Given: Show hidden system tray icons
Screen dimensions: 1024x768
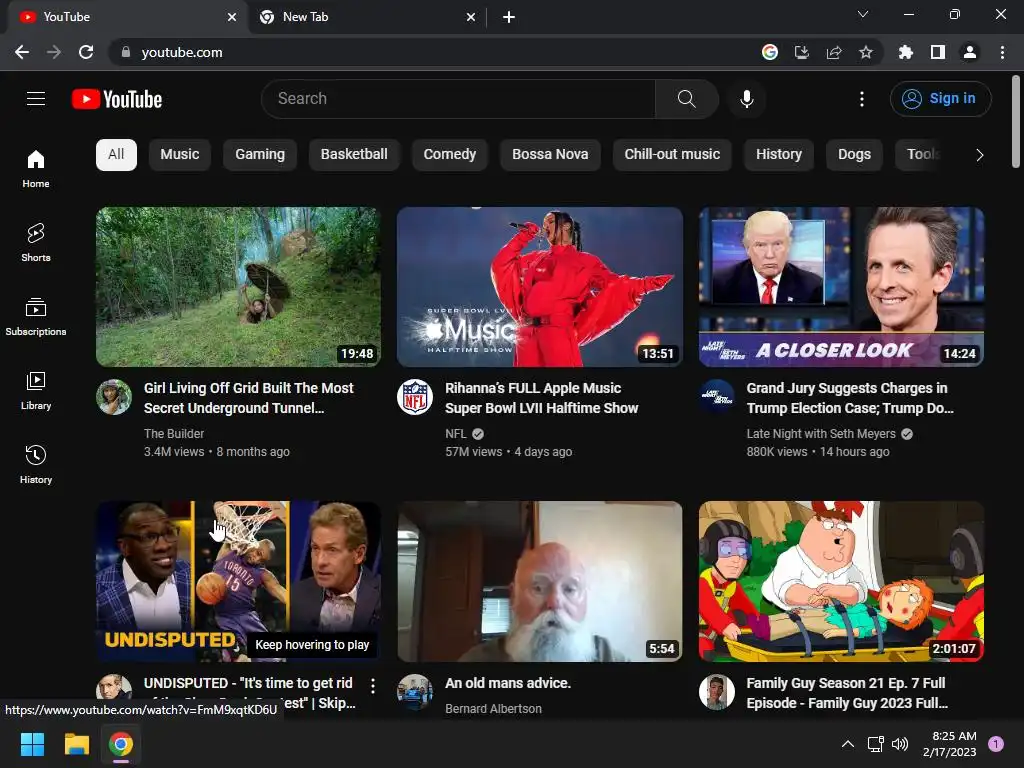Looking at the screenshot, I should [848, 744].
